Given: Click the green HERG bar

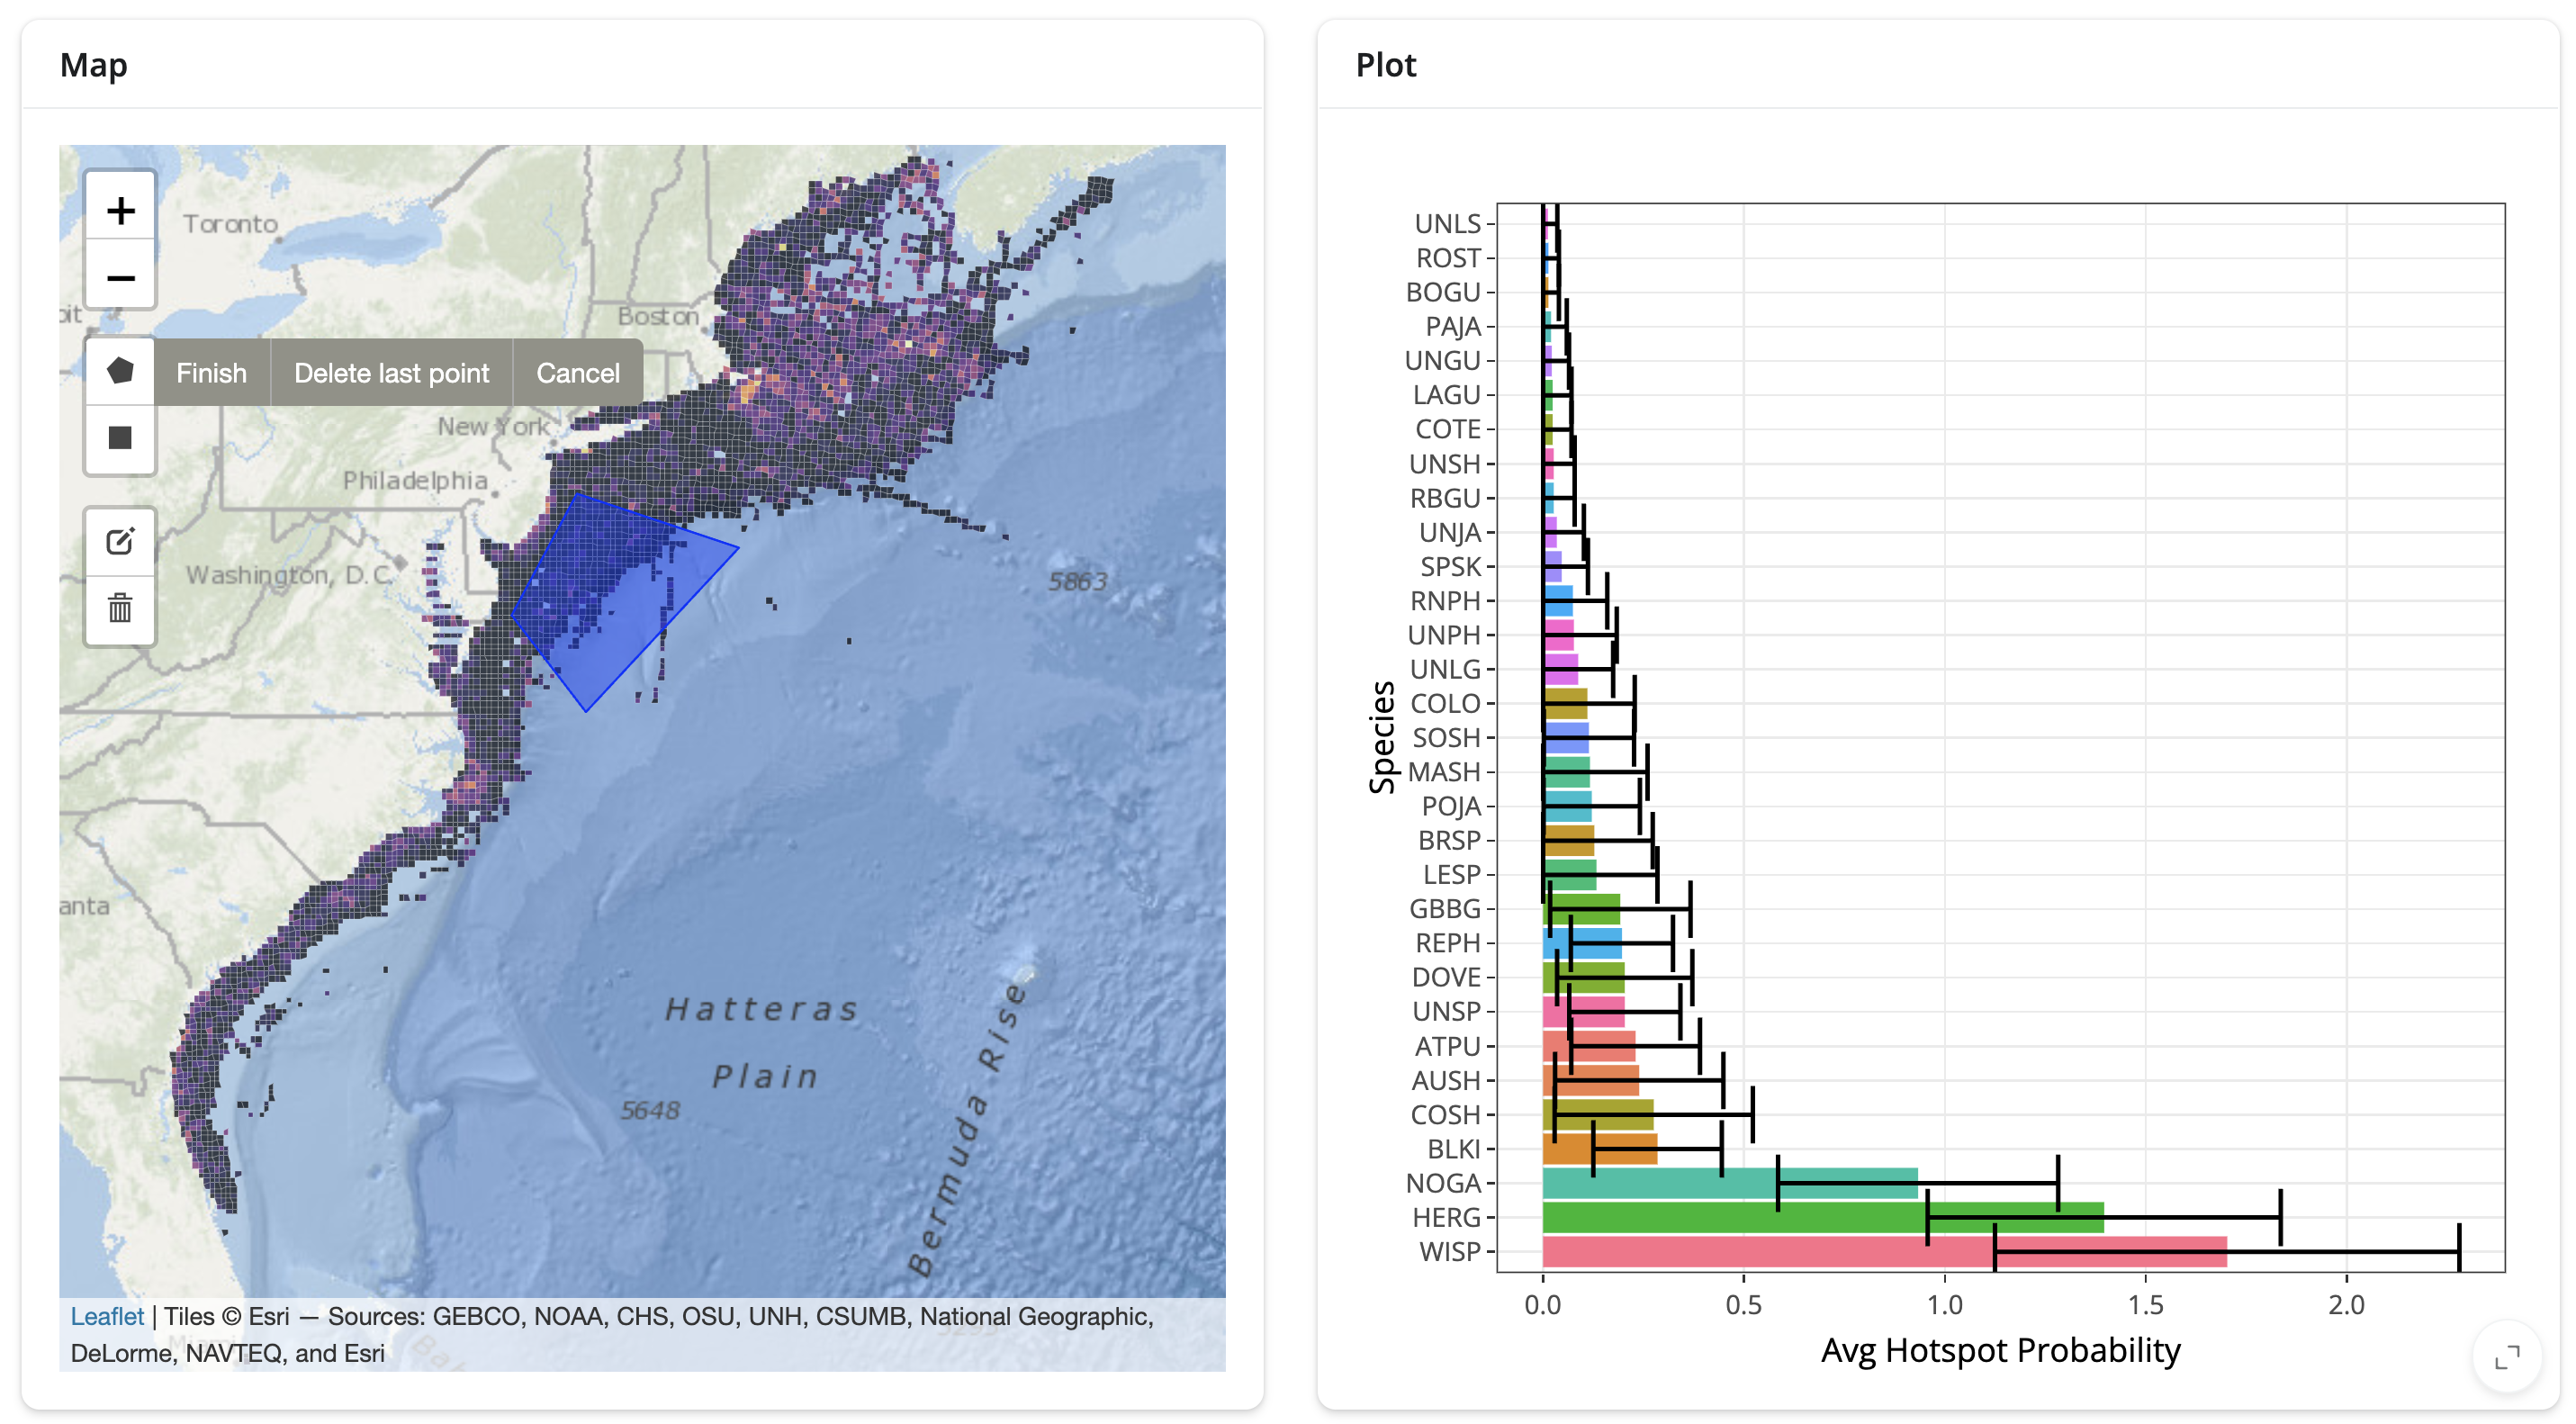Looking at the screenshot, I should click(x=1822, y=1217).
